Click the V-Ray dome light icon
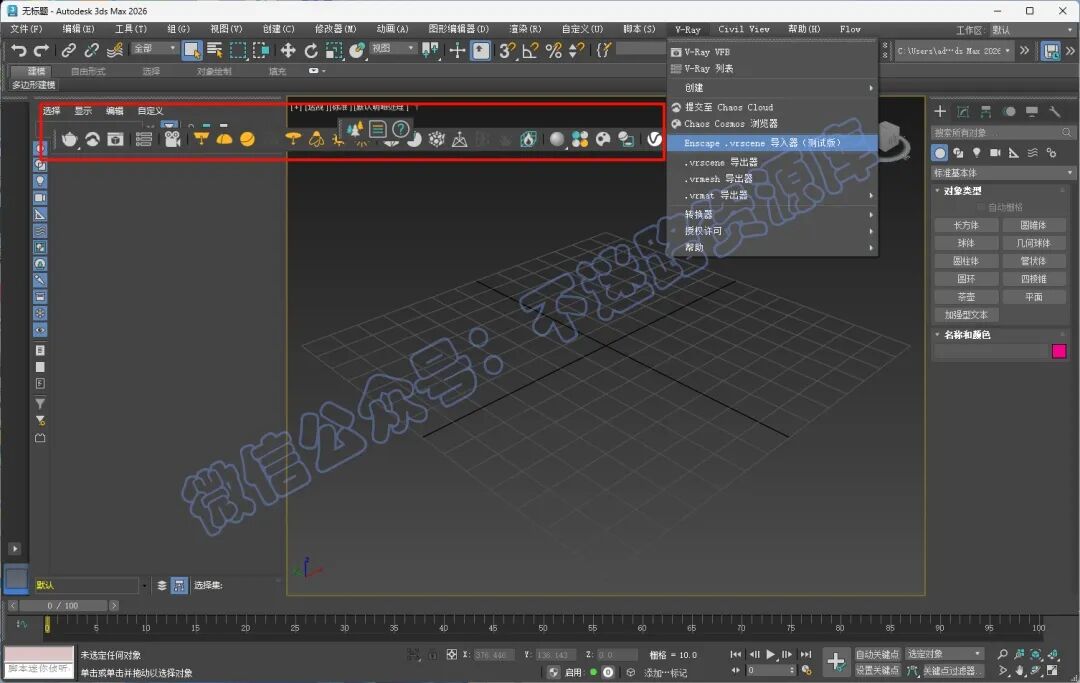This screenshot has height=683, width=1080. pyautogui.click(x=225, y=139)
